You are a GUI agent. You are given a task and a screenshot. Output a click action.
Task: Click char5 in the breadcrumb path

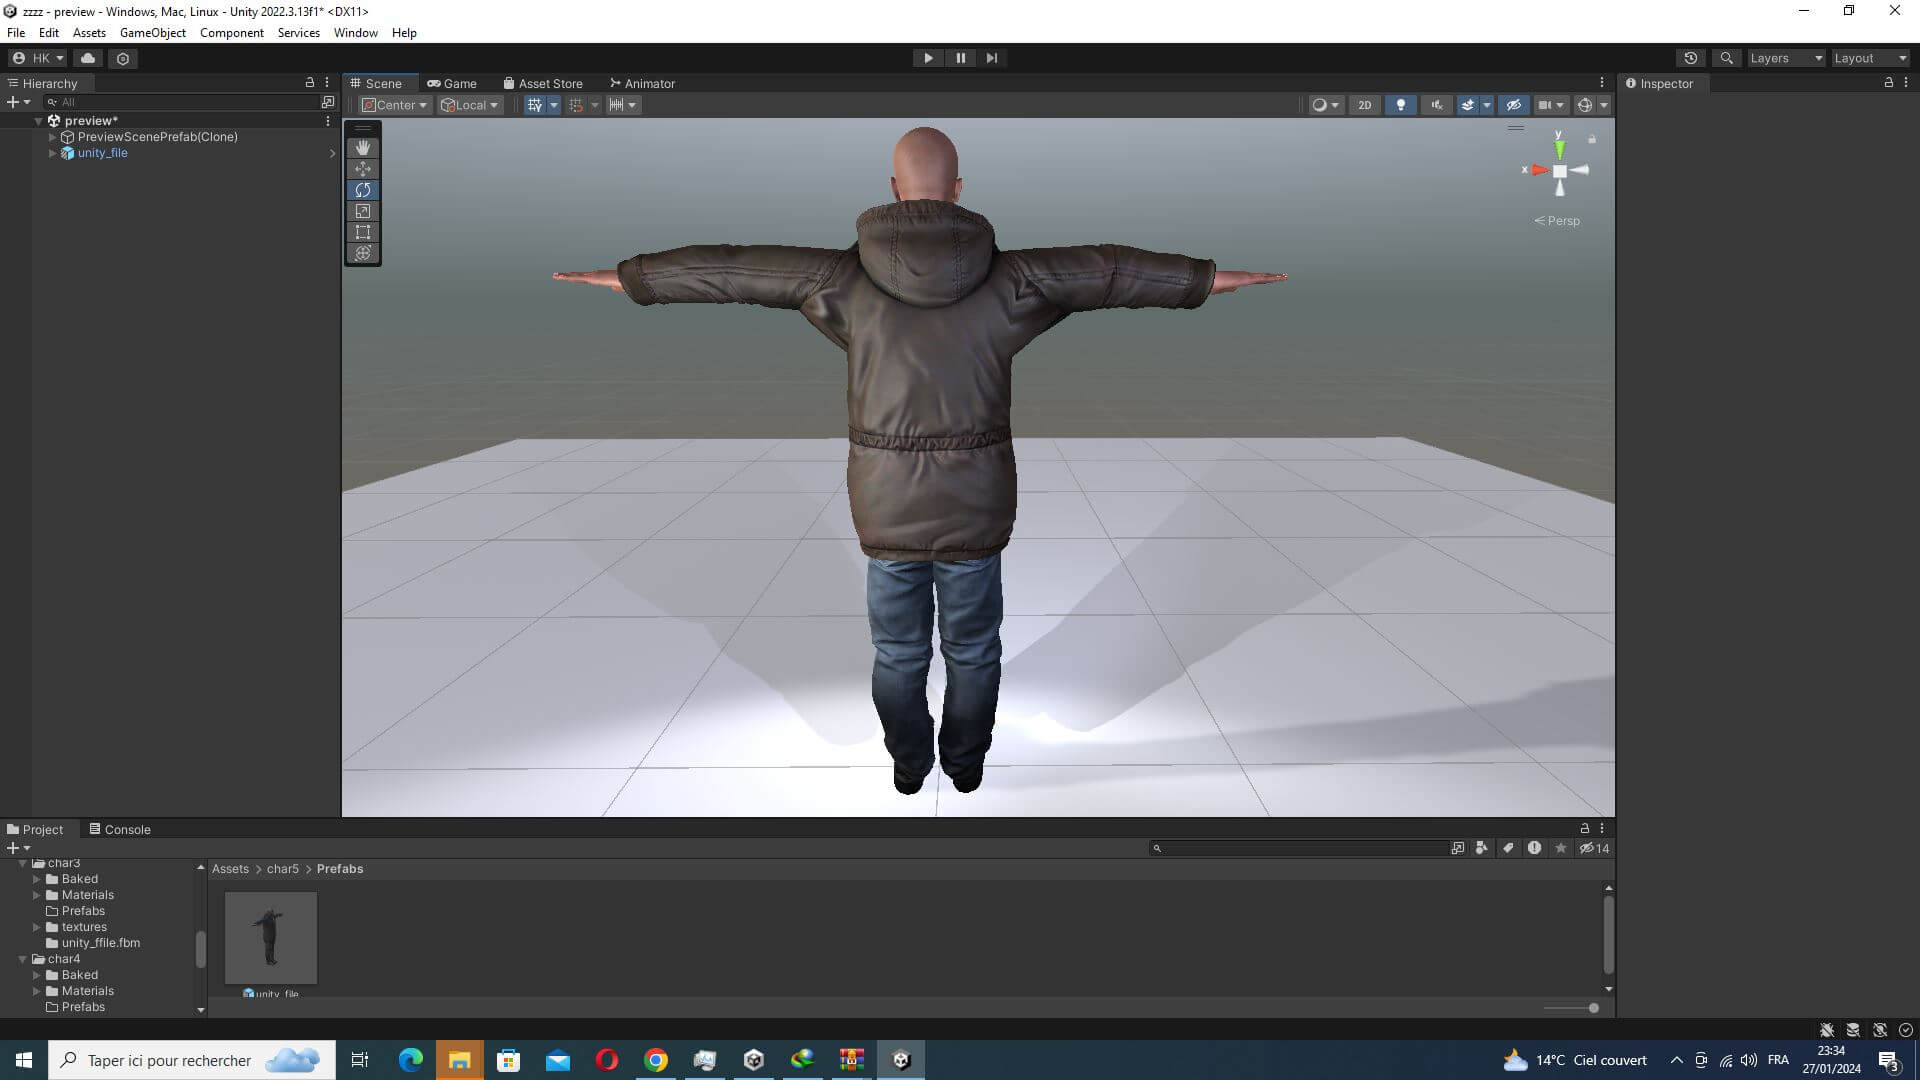click(x=283, y=869)
